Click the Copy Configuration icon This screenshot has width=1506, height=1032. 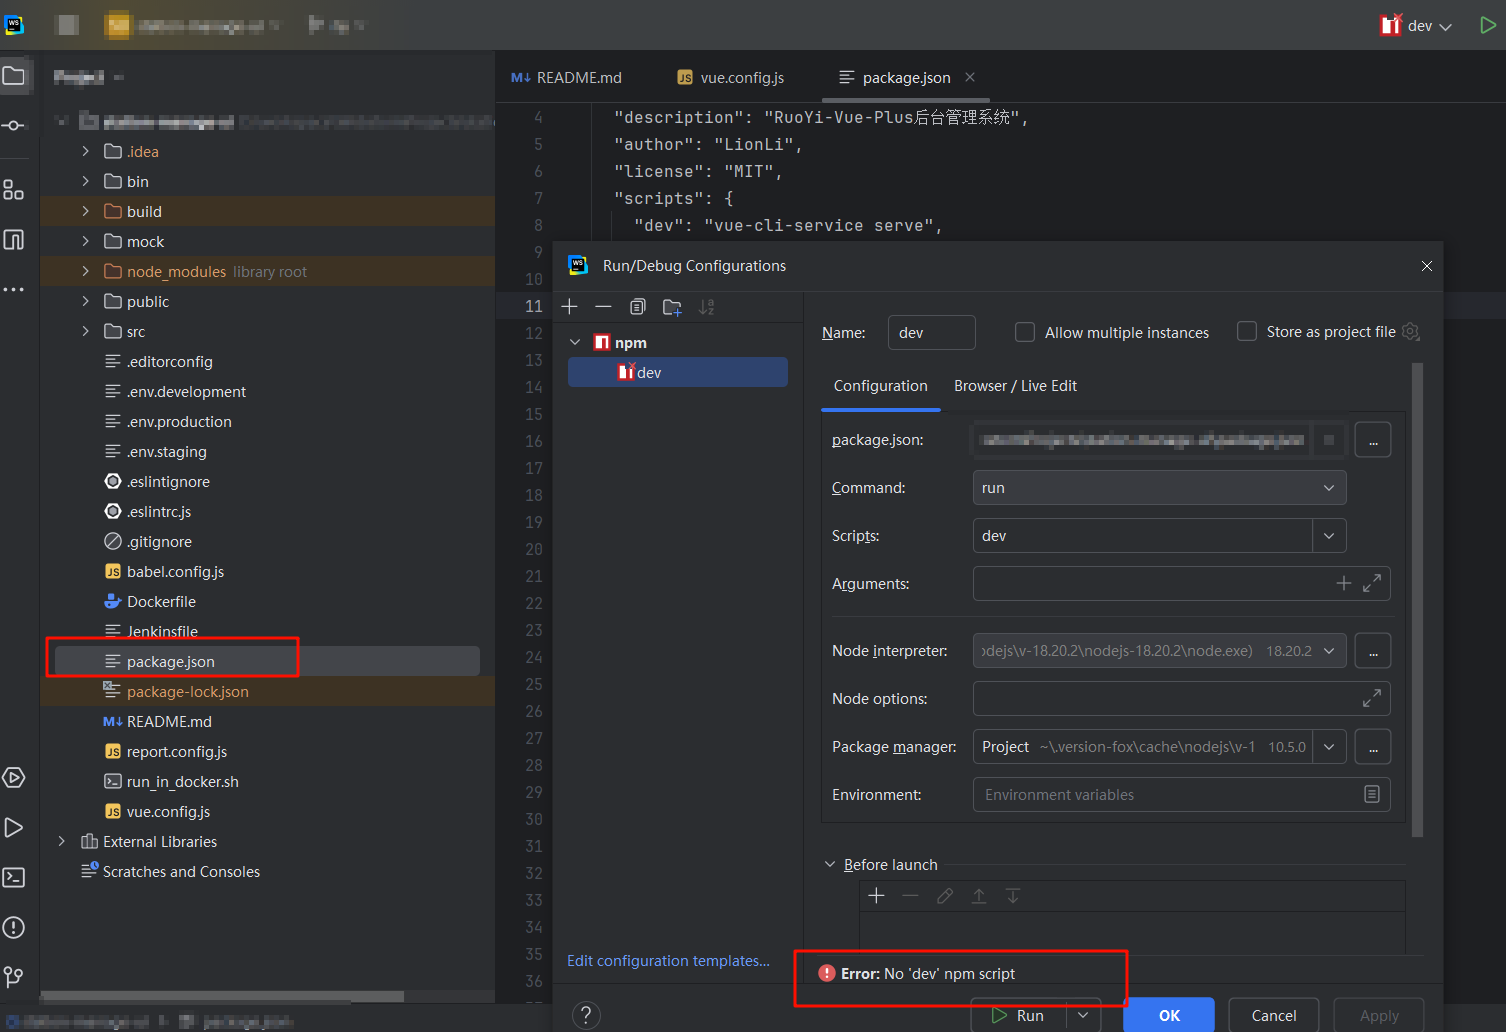(638, 307)
